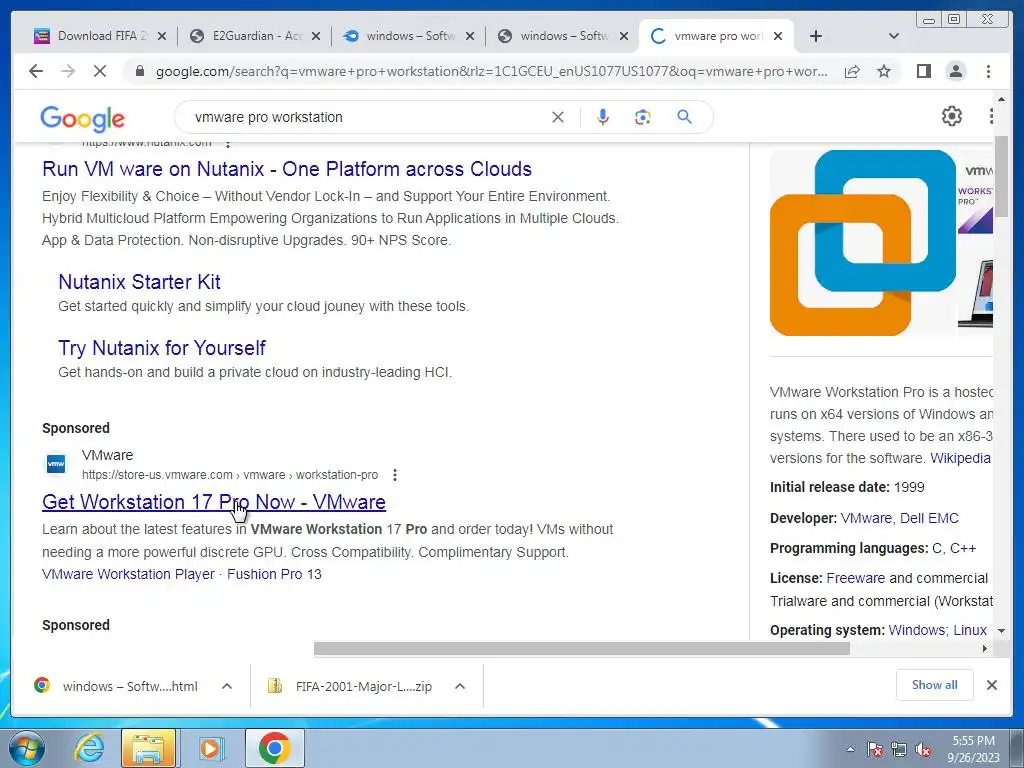View site information via the lock icon
1024x768 pixels.
pos(139,71)
